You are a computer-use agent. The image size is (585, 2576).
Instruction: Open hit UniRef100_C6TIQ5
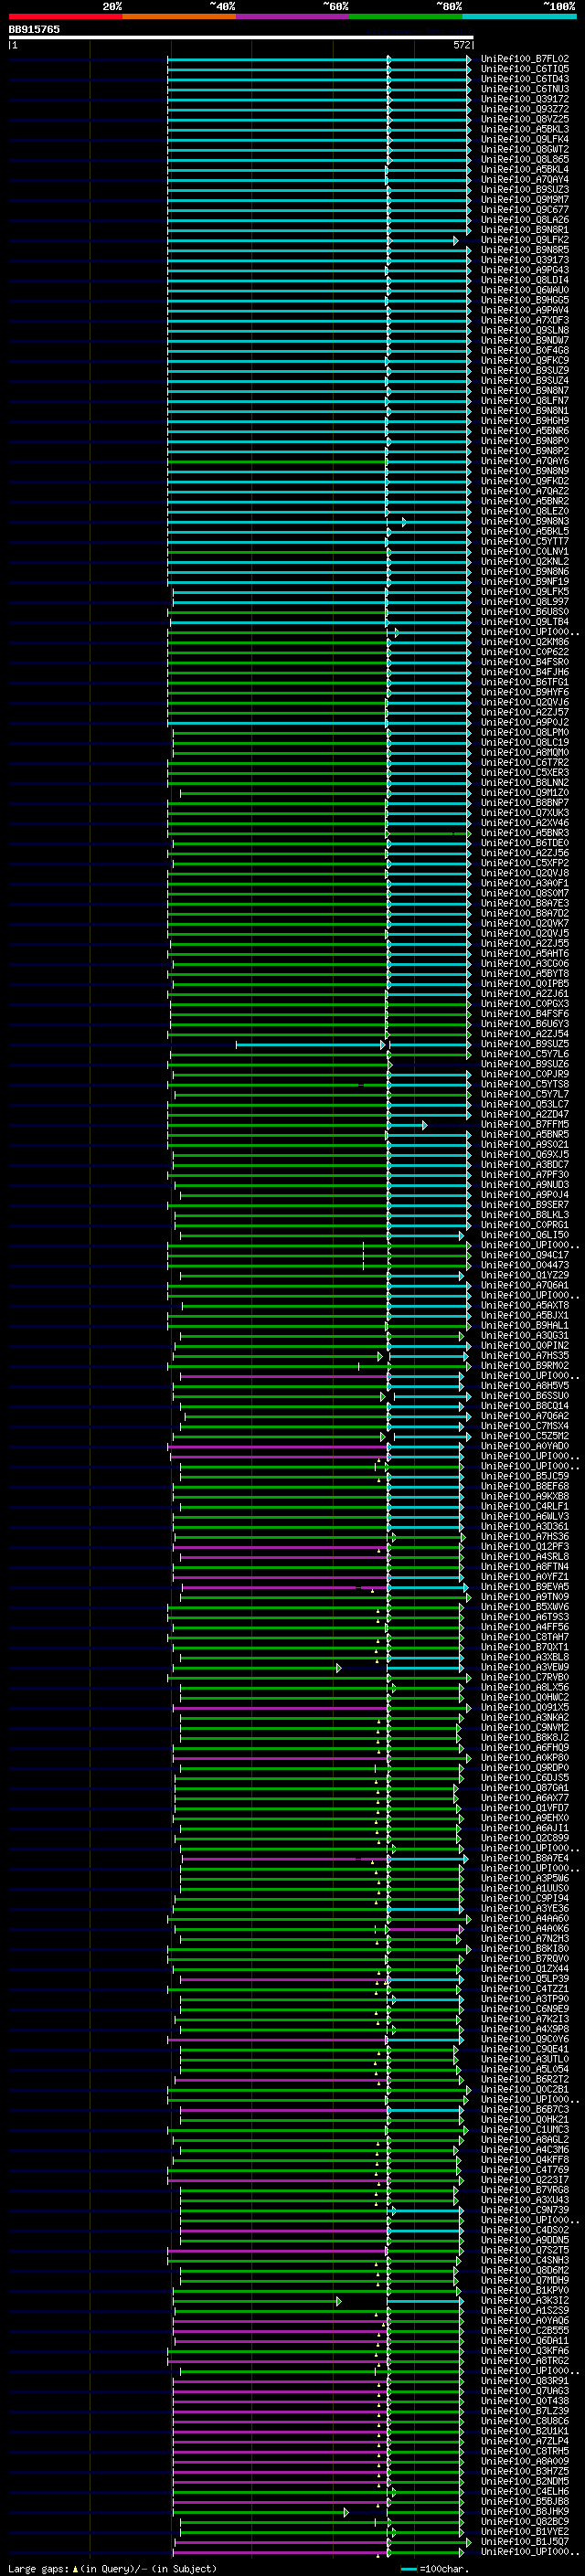tap(525, 69)
